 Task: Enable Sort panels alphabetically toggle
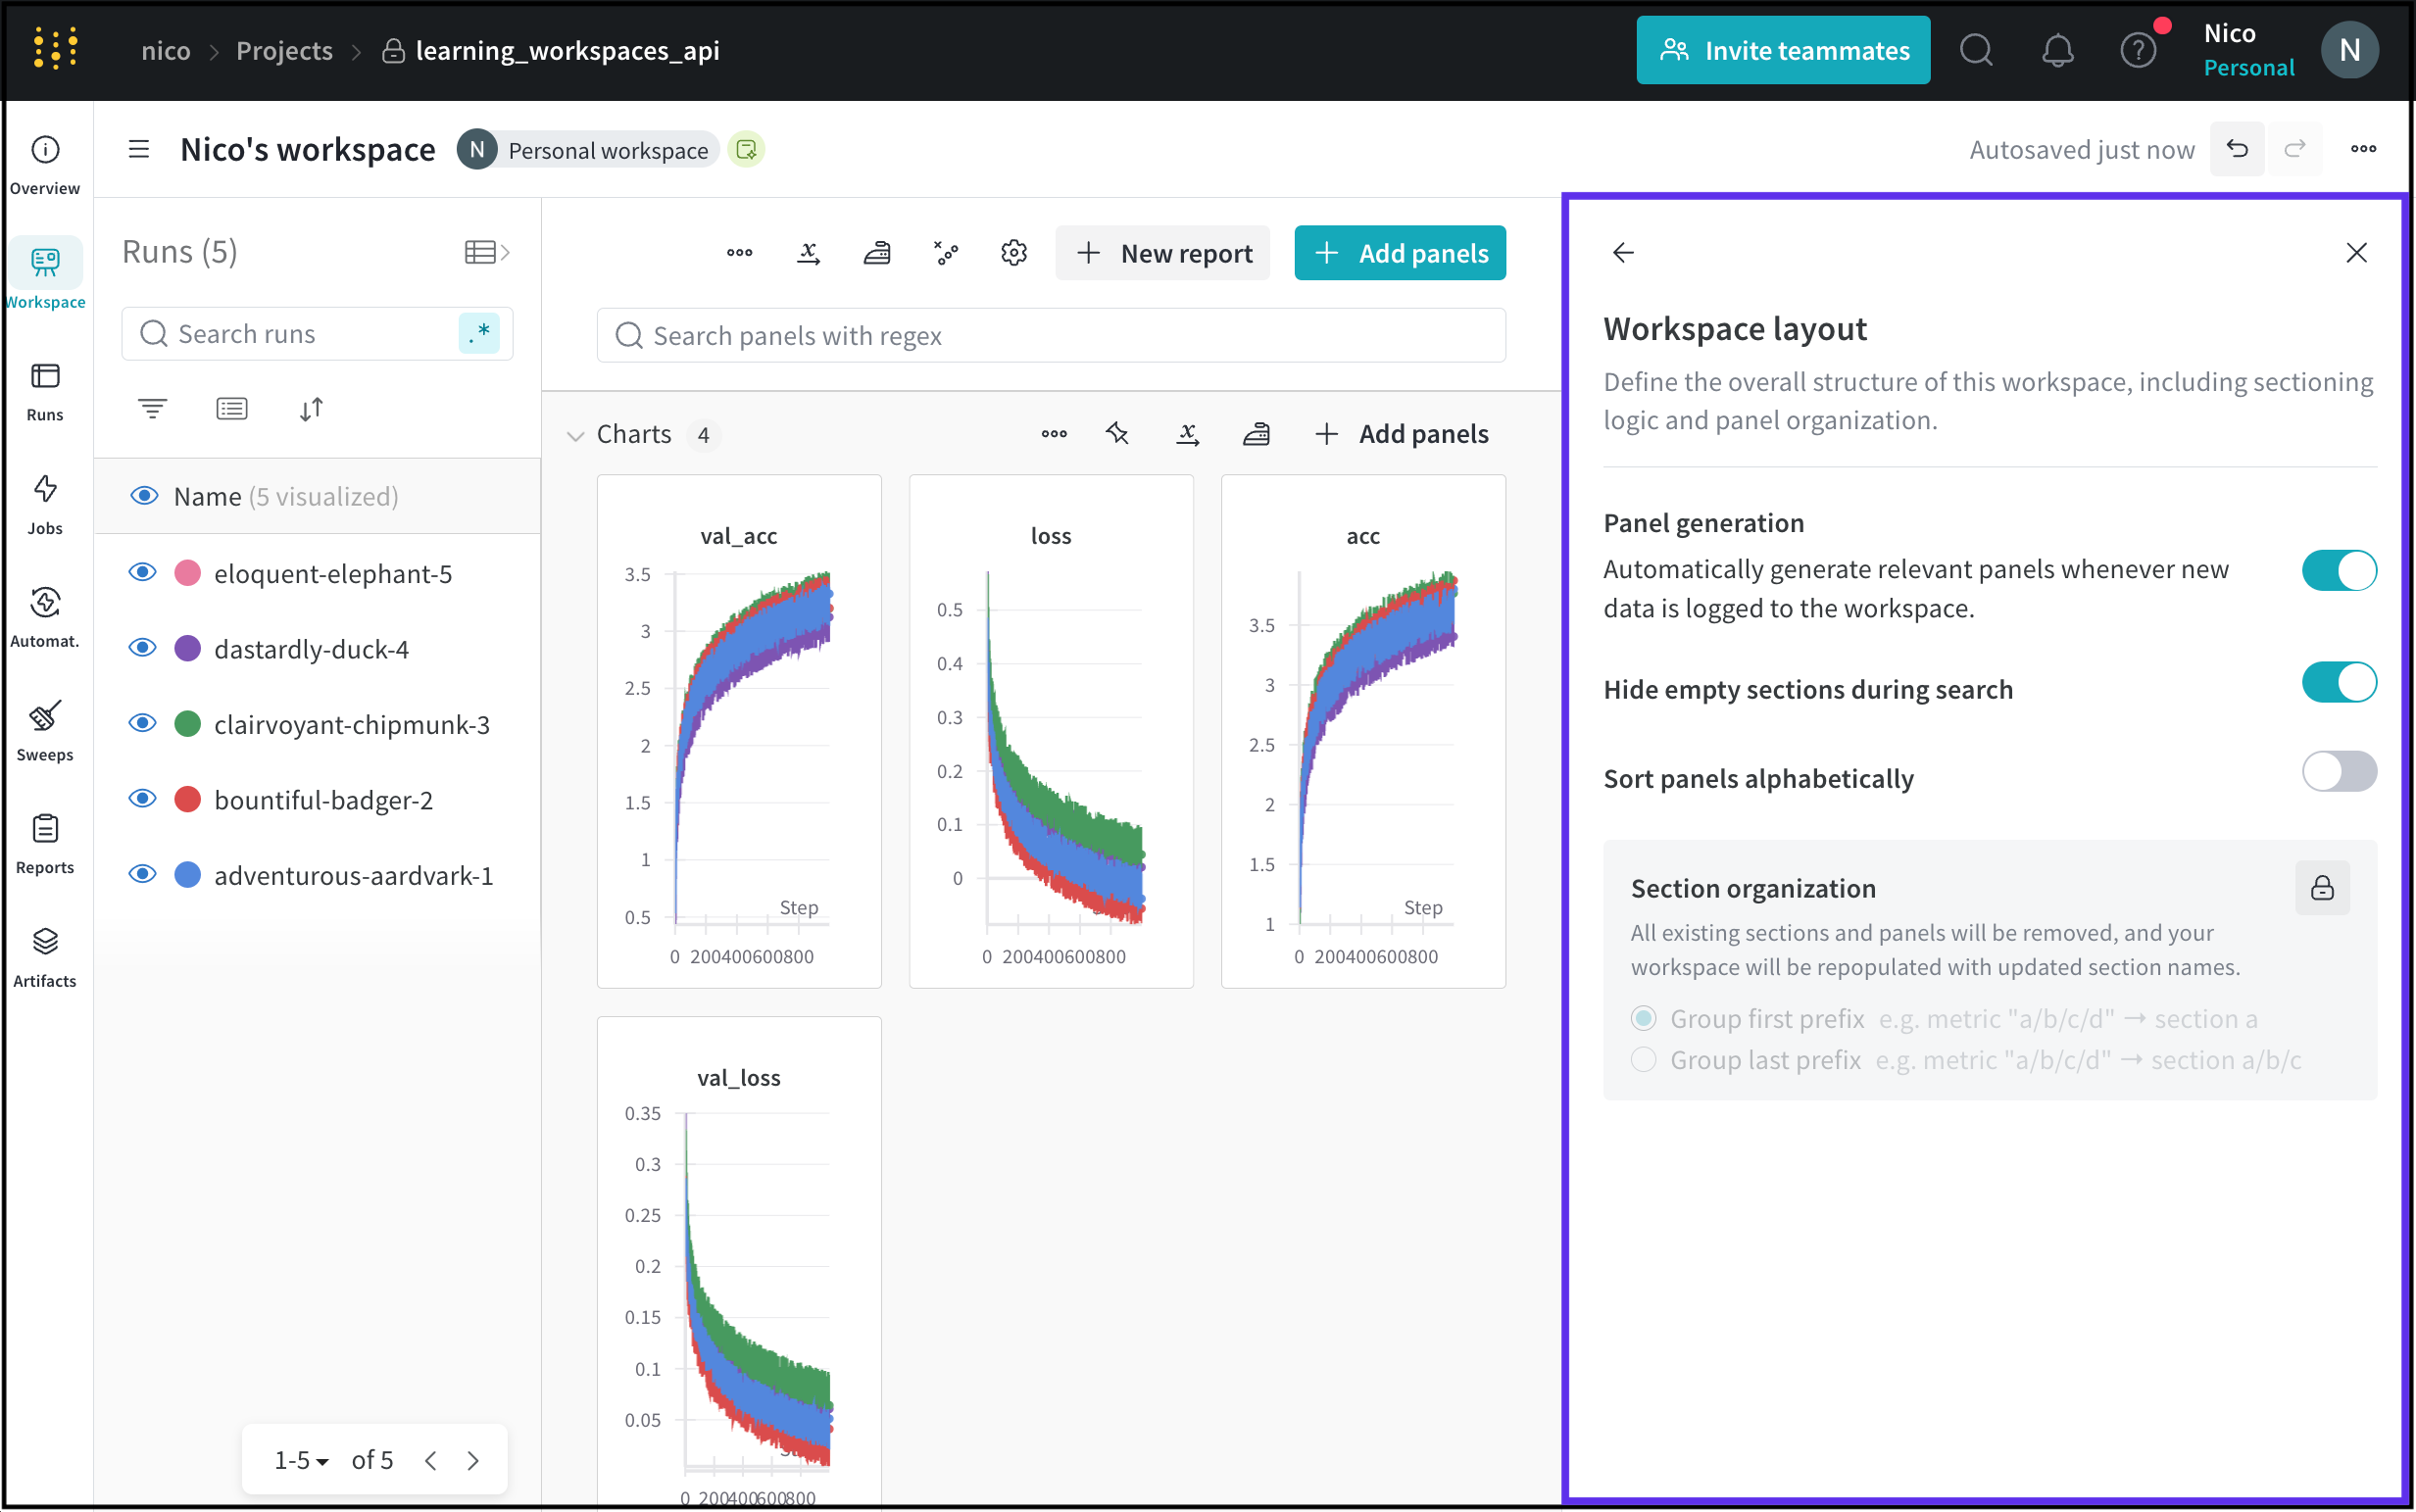(2338, 772)
